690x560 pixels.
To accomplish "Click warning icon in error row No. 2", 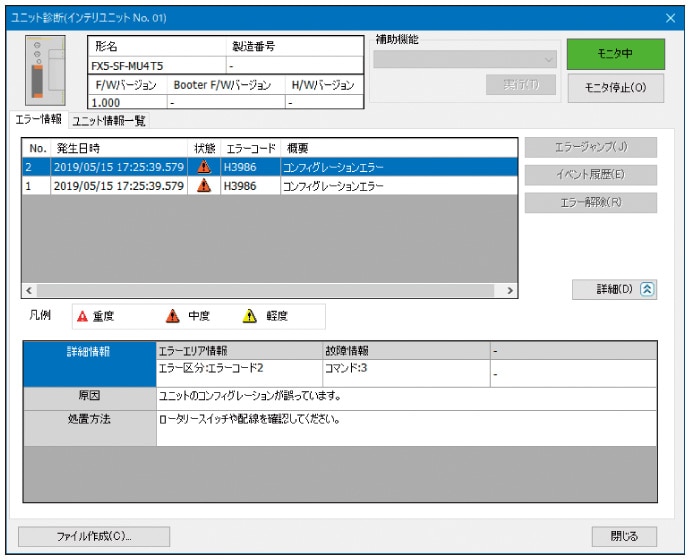I will [204, 167].
